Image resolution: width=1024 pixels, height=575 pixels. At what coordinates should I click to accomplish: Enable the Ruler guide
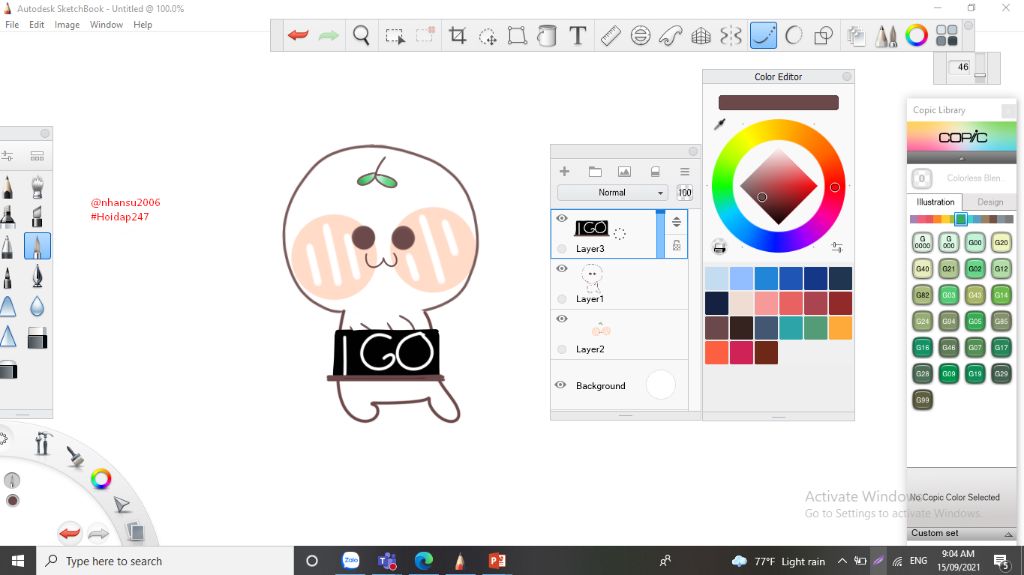[610, 35]
